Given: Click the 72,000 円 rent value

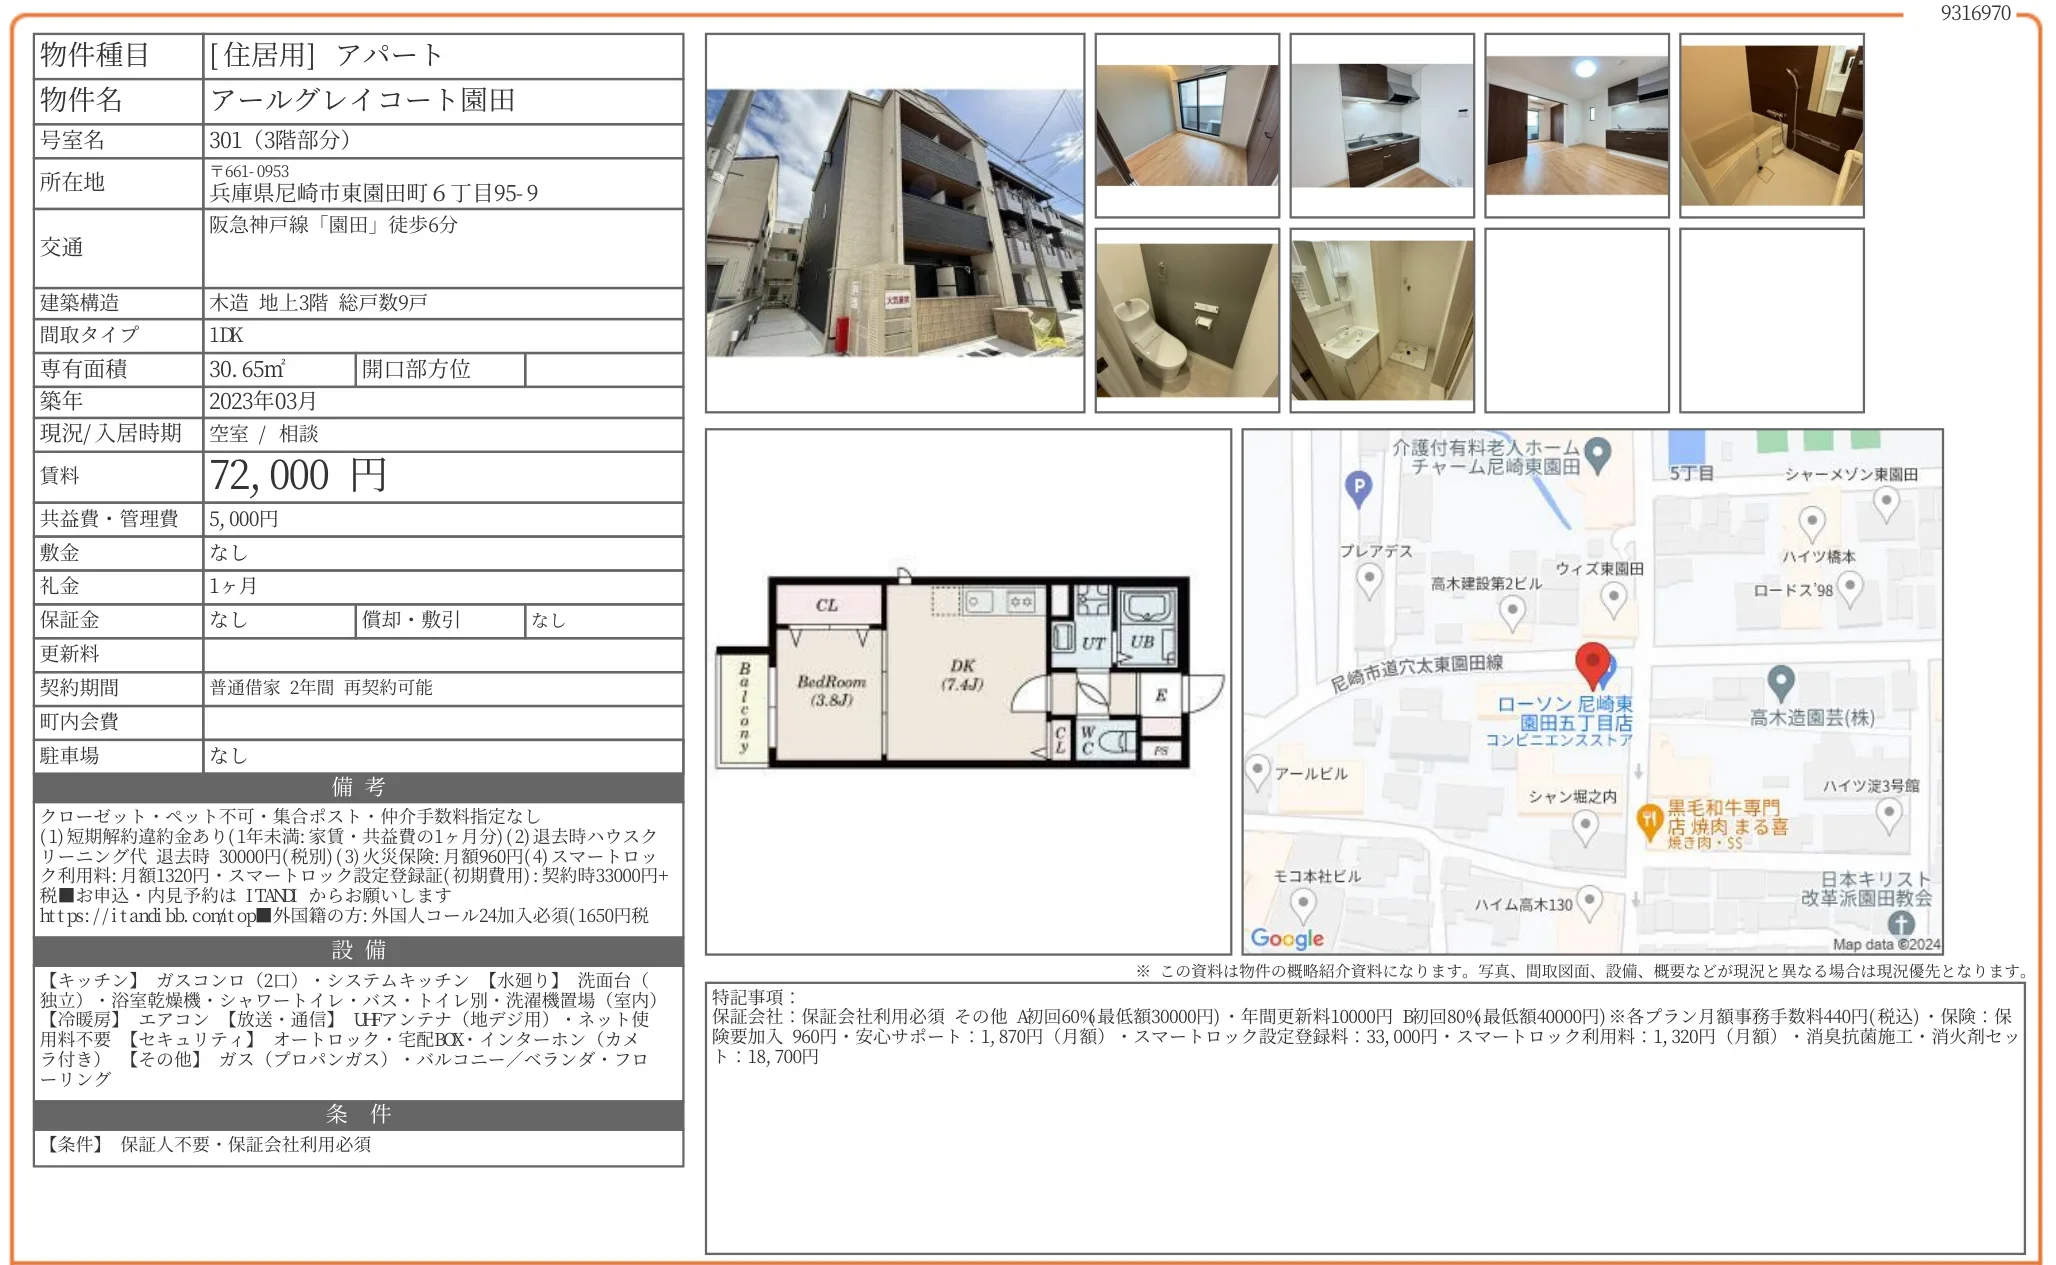Looking at the screenshot, I should point(298,476).
